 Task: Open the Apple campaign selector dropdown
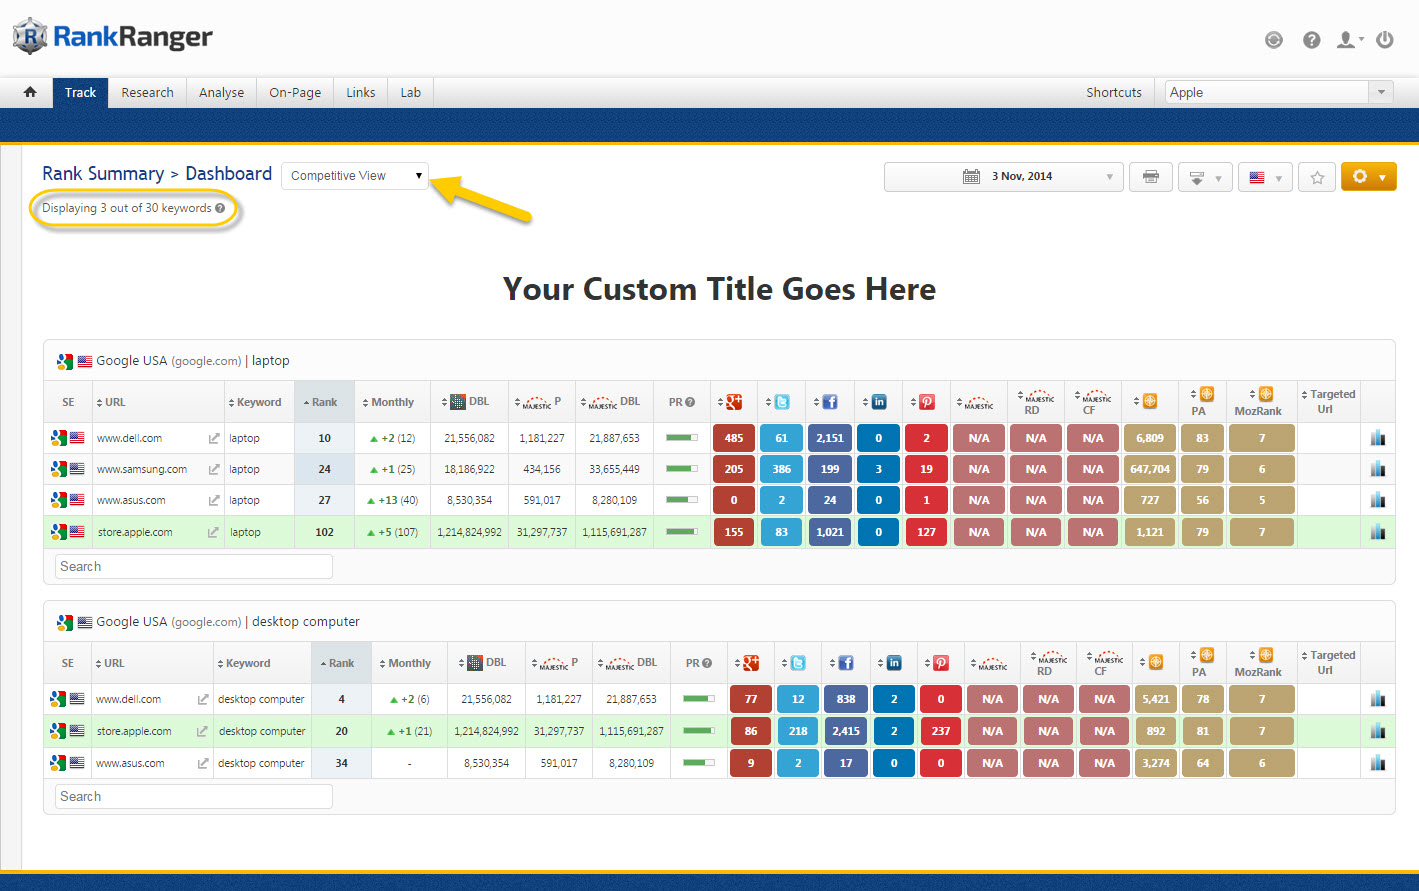[1279, 92]
